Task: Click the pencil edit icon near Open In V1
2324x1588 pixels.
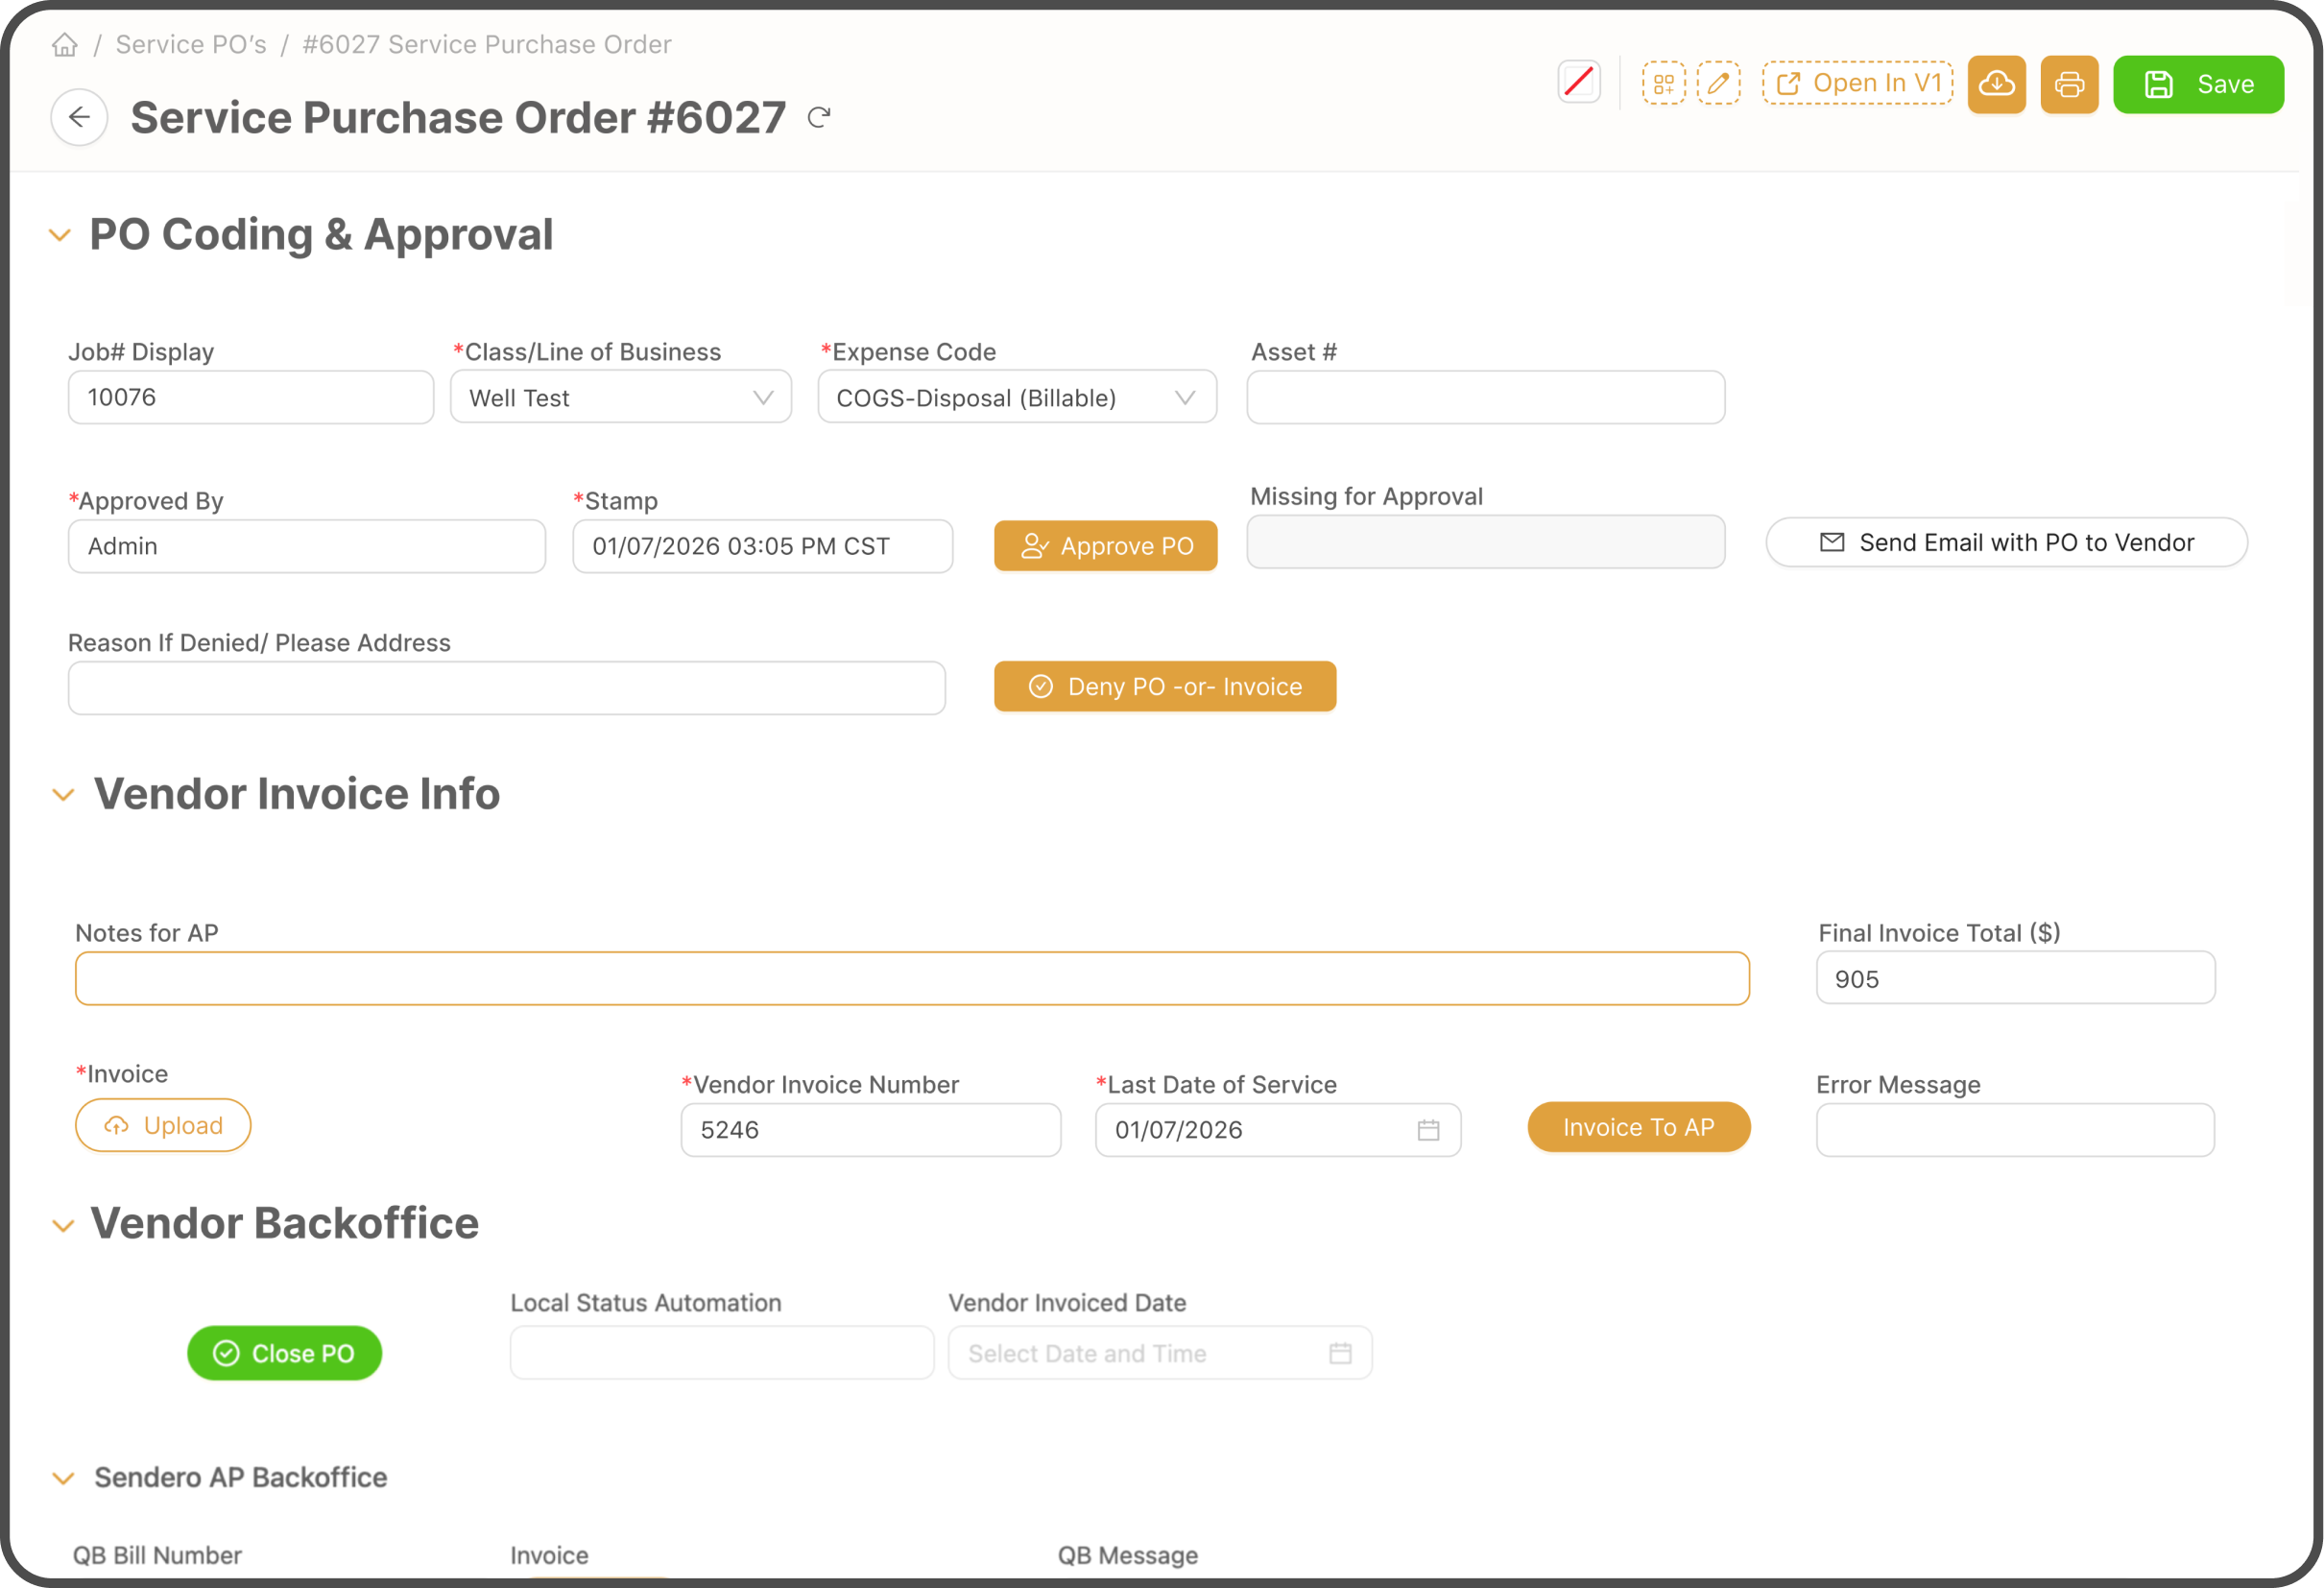Action: (x=1720, y=84)
